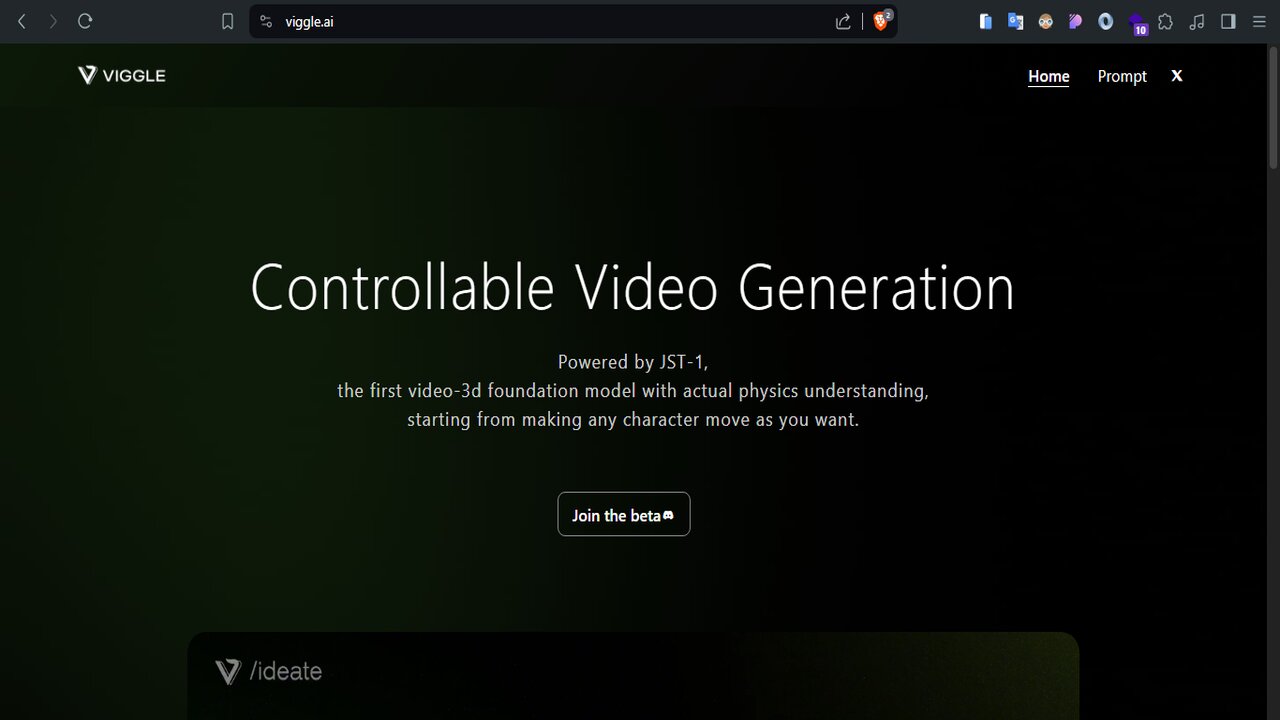
Task: Click the "starting from making any character" line
Action: 633,420
